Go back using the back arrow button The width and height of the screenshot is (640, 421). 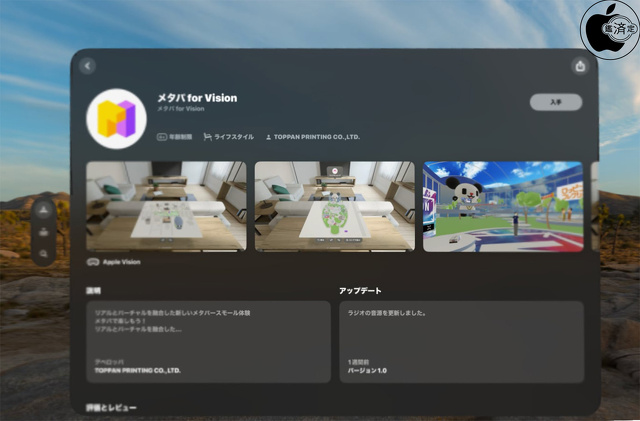click(x=87, y=66)
